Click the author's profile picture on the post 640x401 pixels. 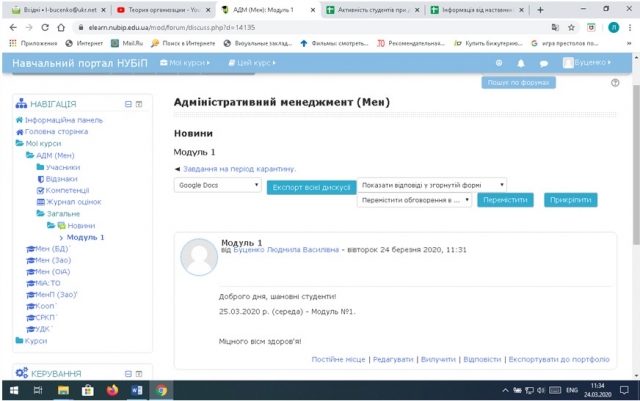tap(199, 257)
